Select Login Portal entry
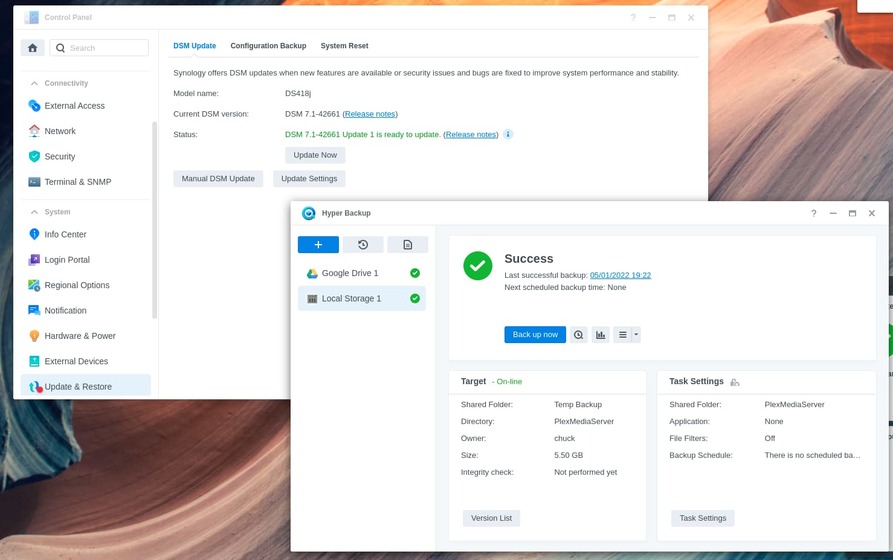The image size is (893, 560). 85,260
